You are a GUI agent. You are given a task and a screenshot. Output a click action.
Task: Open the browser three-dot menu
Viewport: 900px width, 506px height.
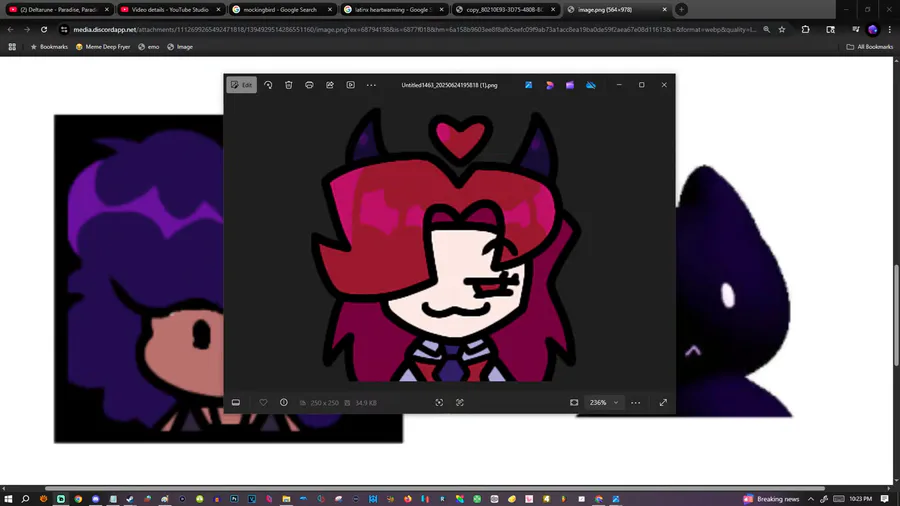click(x=890, y=29)
